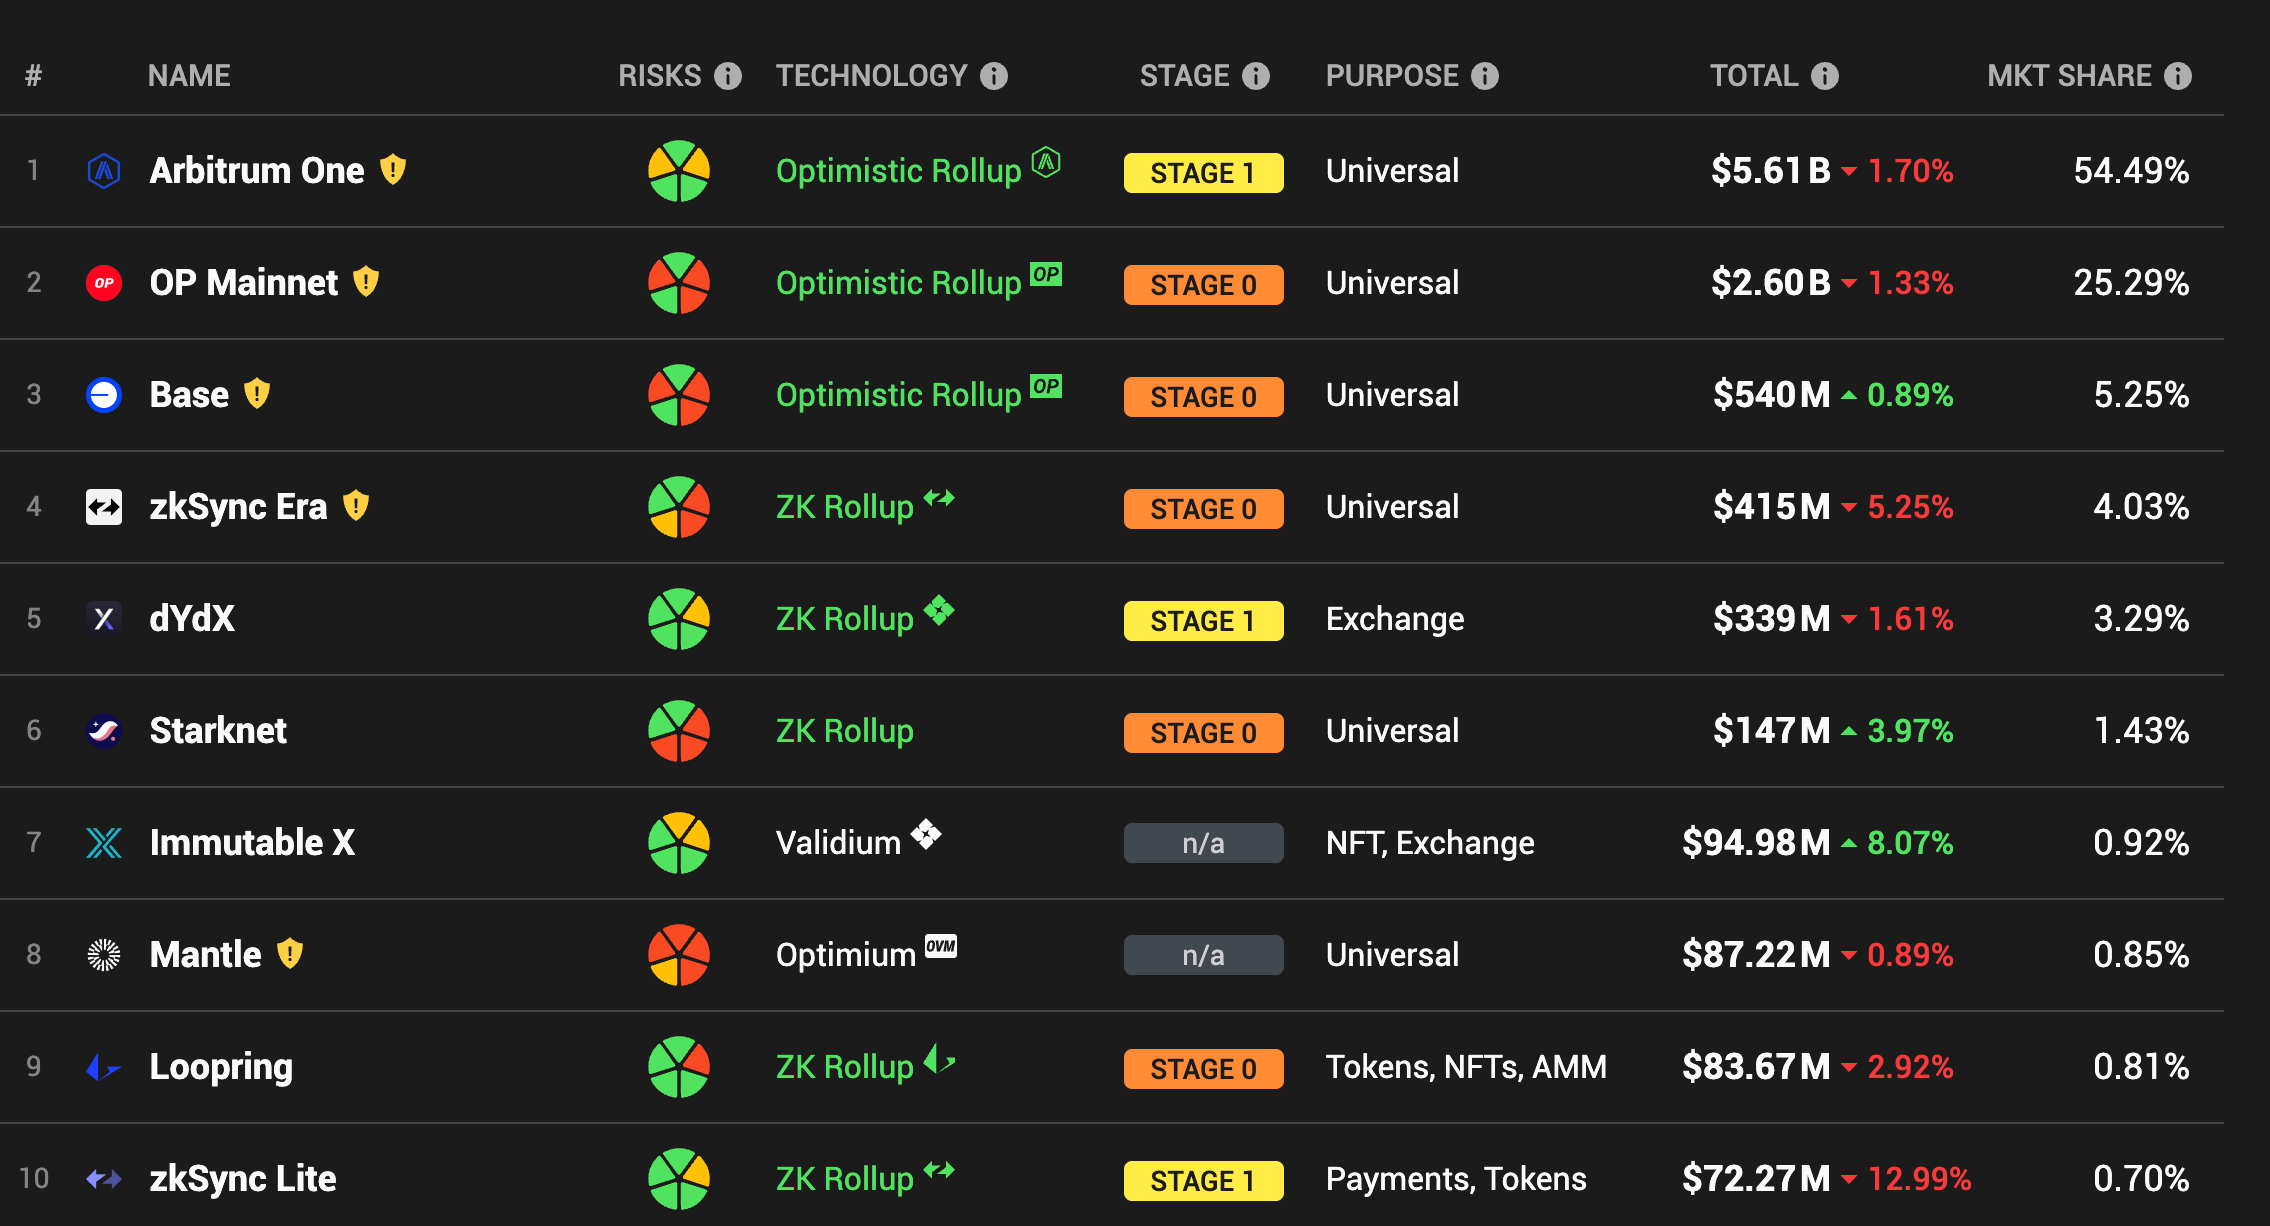Viewport: 2270px width, 1226px height.
Task: Click the TOTAL column info icon
Action: [x=1824, y=76]
